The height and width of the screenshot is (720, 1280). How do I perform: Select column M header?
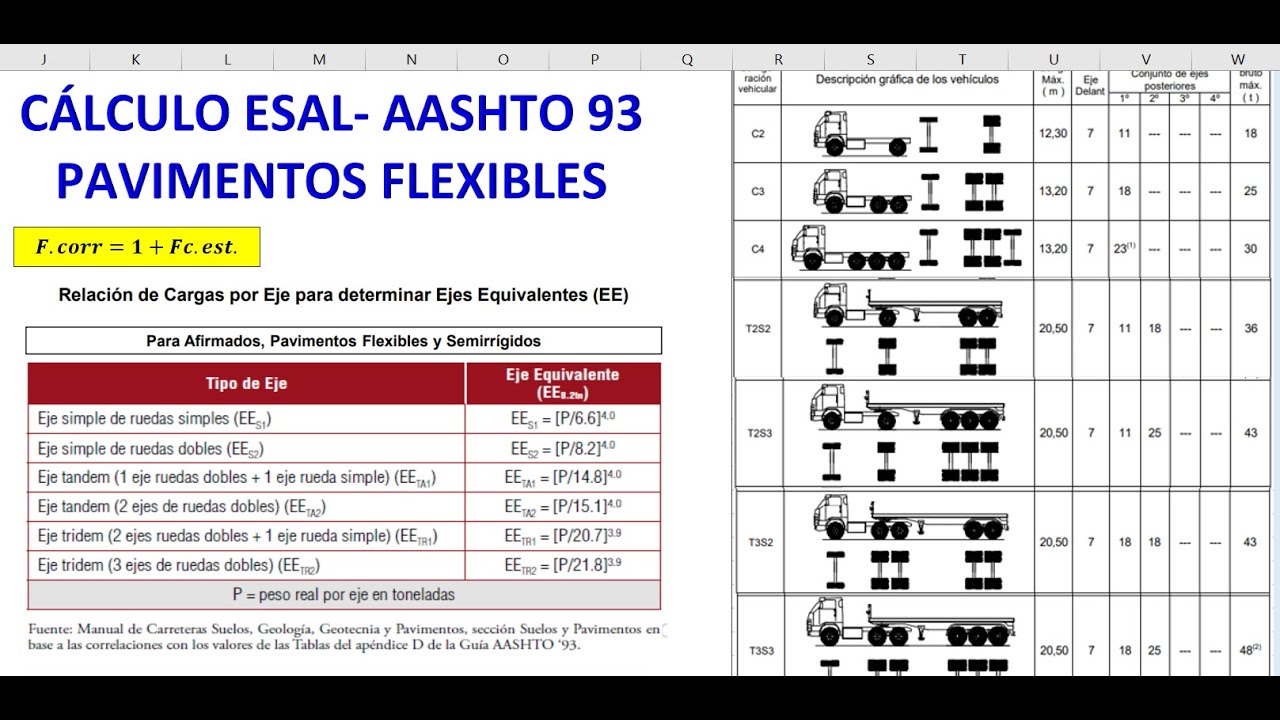click(x=319, y=59)
